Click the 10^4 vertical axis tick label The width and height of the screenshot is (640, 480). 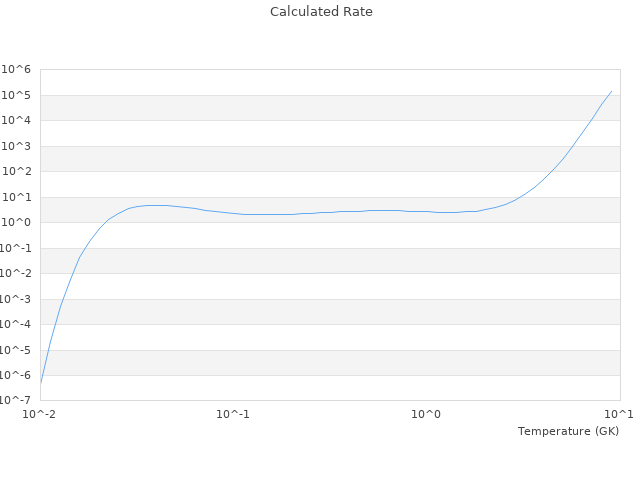pos(17,121)
